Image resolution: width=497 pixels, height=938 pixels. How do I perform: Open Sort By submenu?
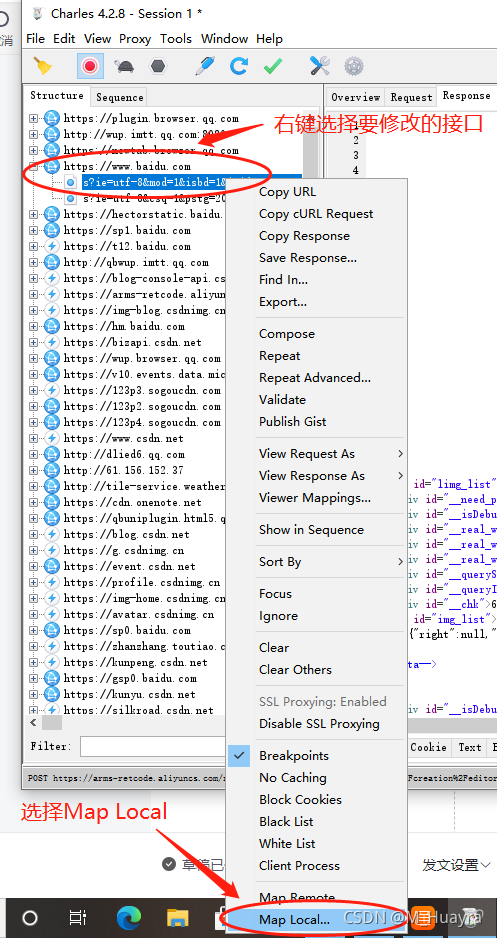coord(316,562)
